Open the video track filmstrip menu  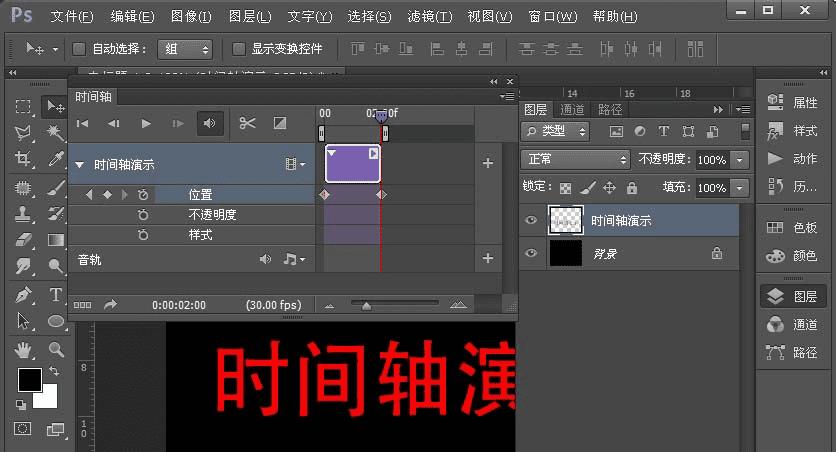295,164
